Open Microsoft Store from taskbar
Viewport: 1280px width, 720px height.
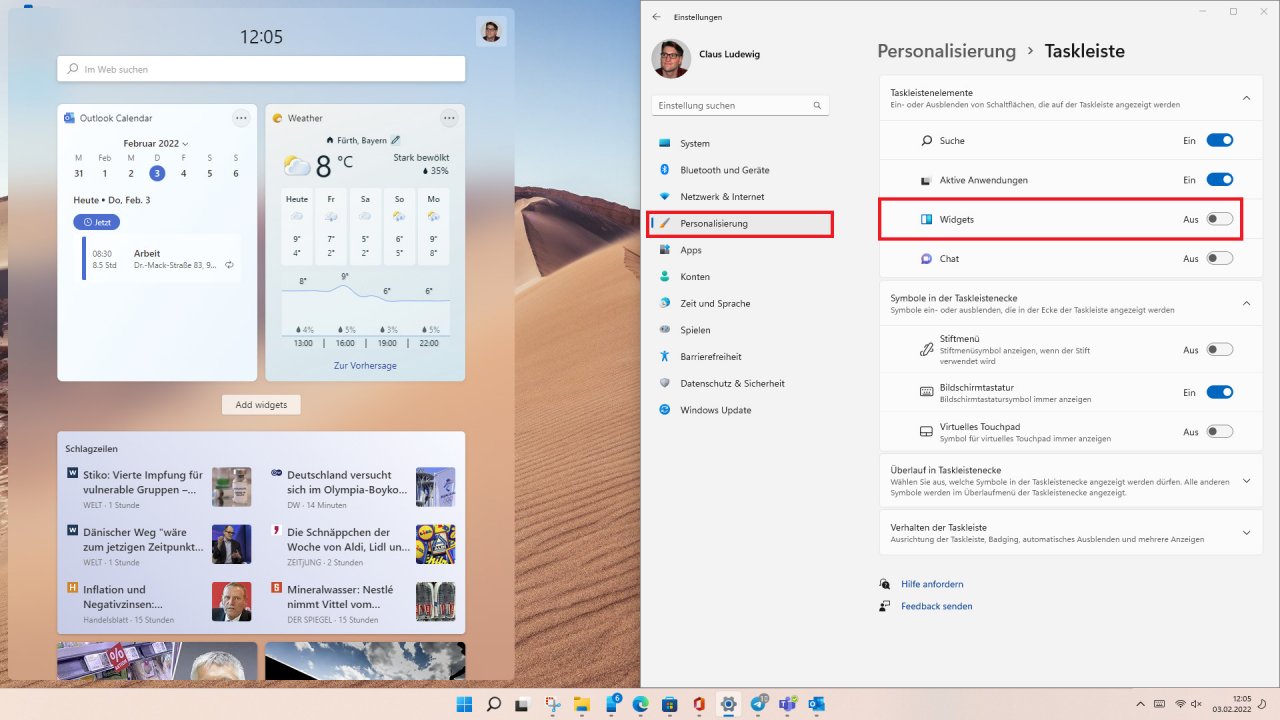pyautogui.click(x=670, y=704)
